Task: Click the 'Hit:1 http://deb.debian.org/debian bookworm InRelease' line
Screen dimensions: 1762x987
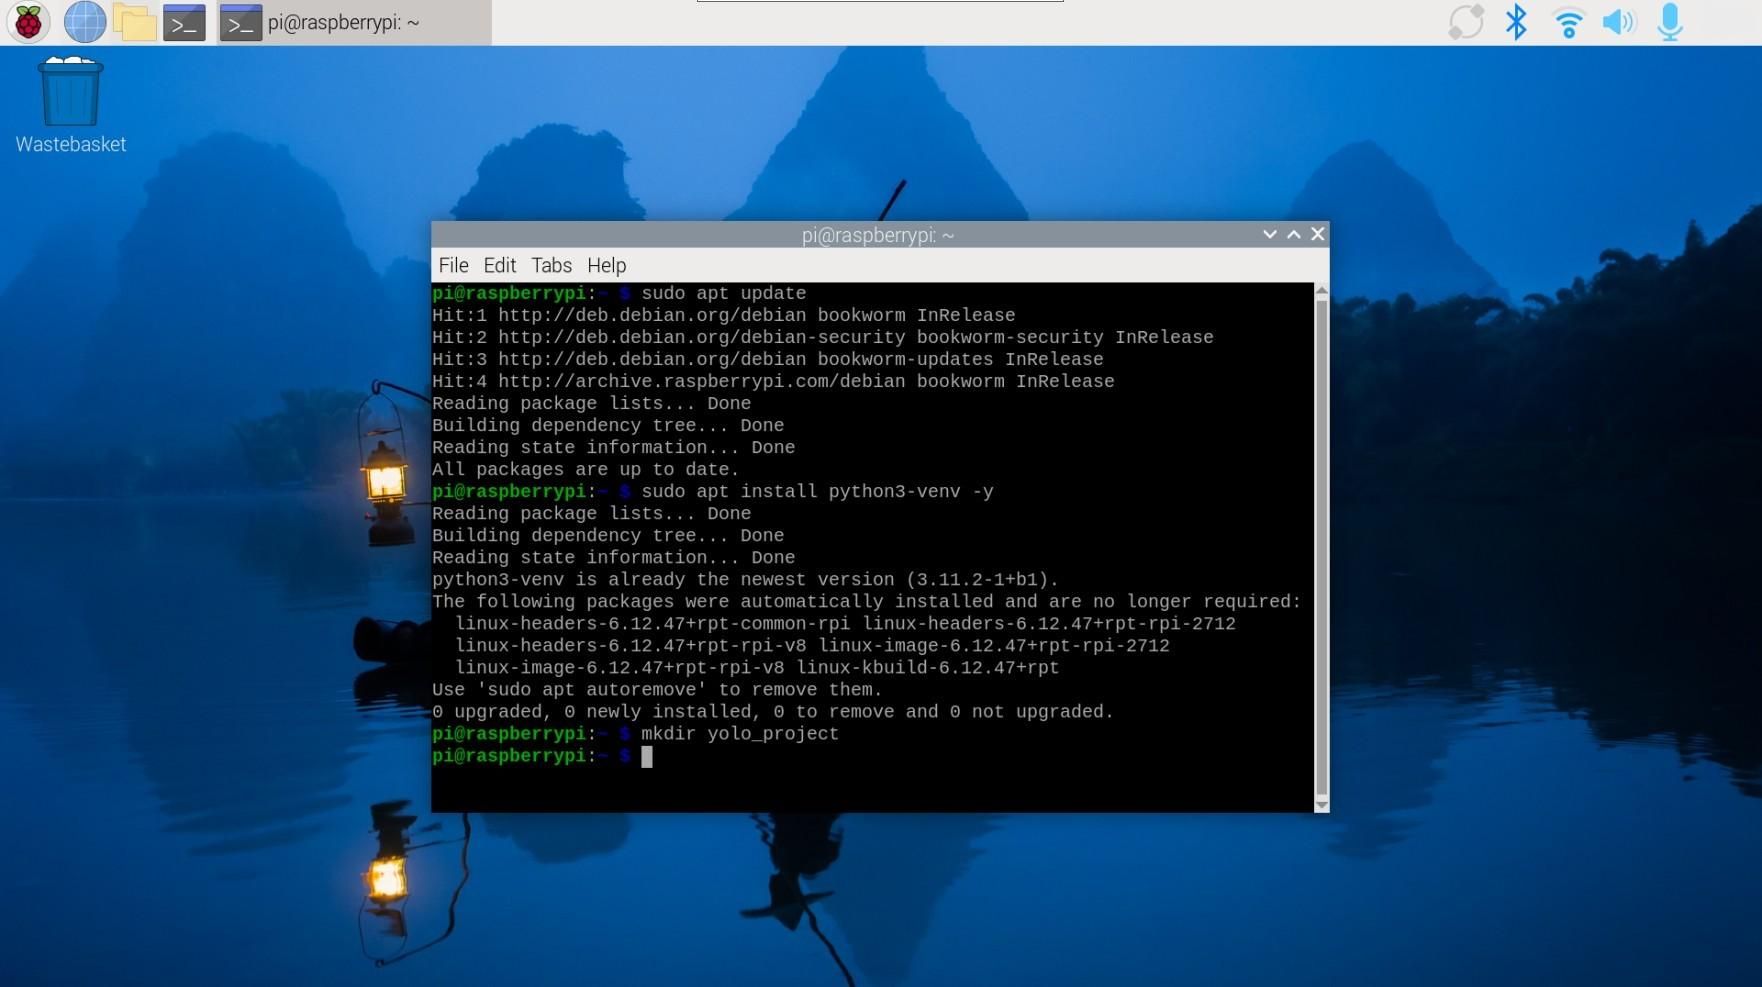Action: click(x=723, y=315)
